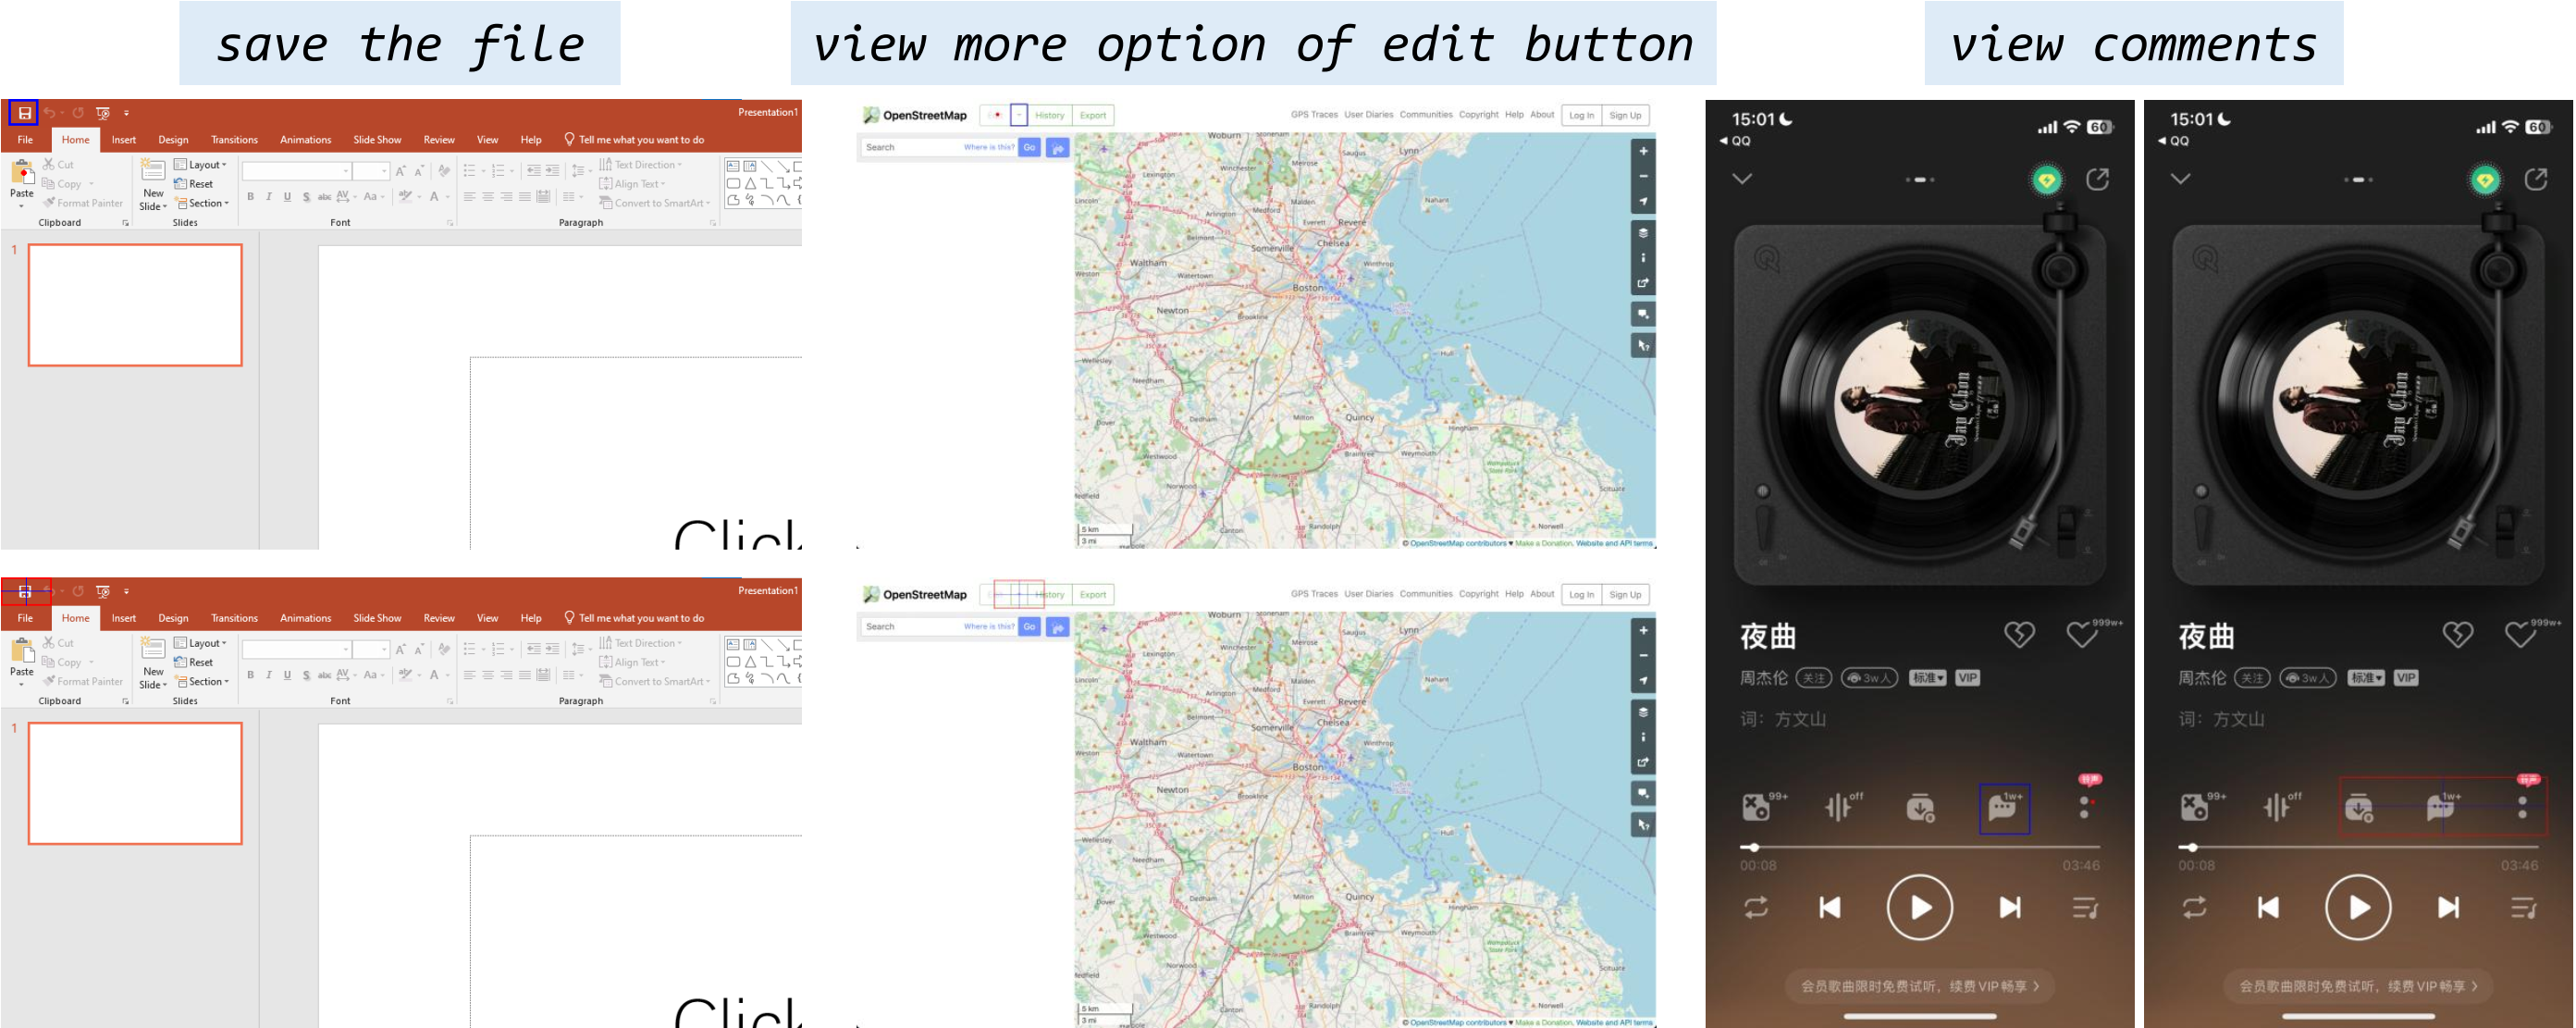Click Reset in the upper PowerPoint Slides group

[x=194, y=184]
